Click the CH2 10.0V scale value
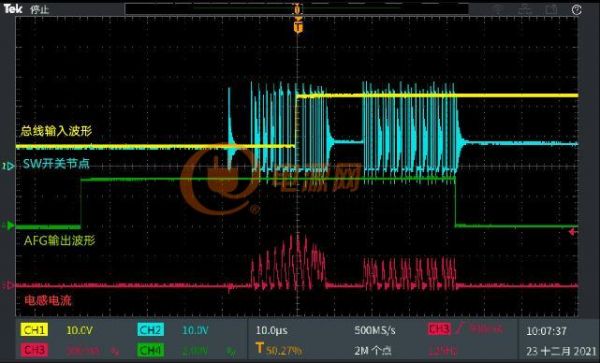Screen dimensions: 600x363 click(x=195, y=330)
